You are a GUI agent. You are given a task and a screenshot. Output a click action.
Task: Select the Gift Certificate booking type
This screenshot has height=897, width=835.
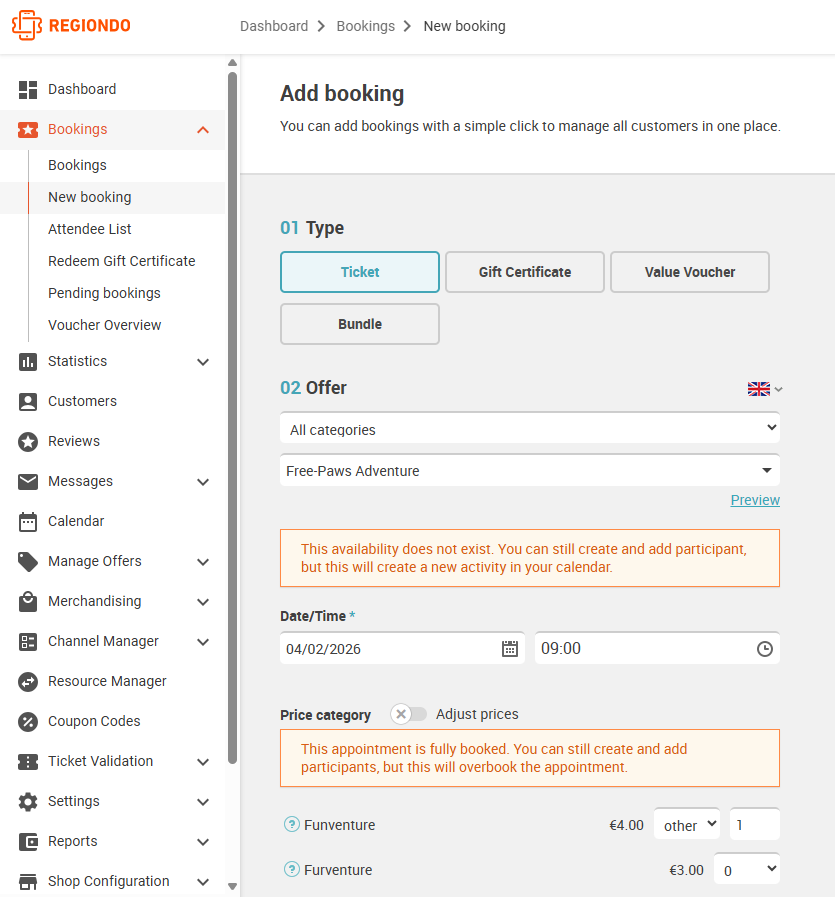[x=524, y=272]
